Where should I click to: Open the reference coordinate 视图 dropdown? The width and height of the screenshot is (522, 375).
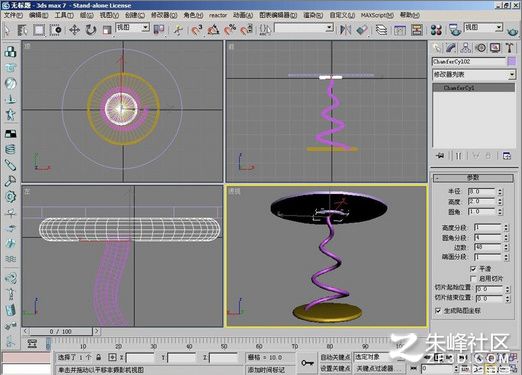click(x=132, y=28)
